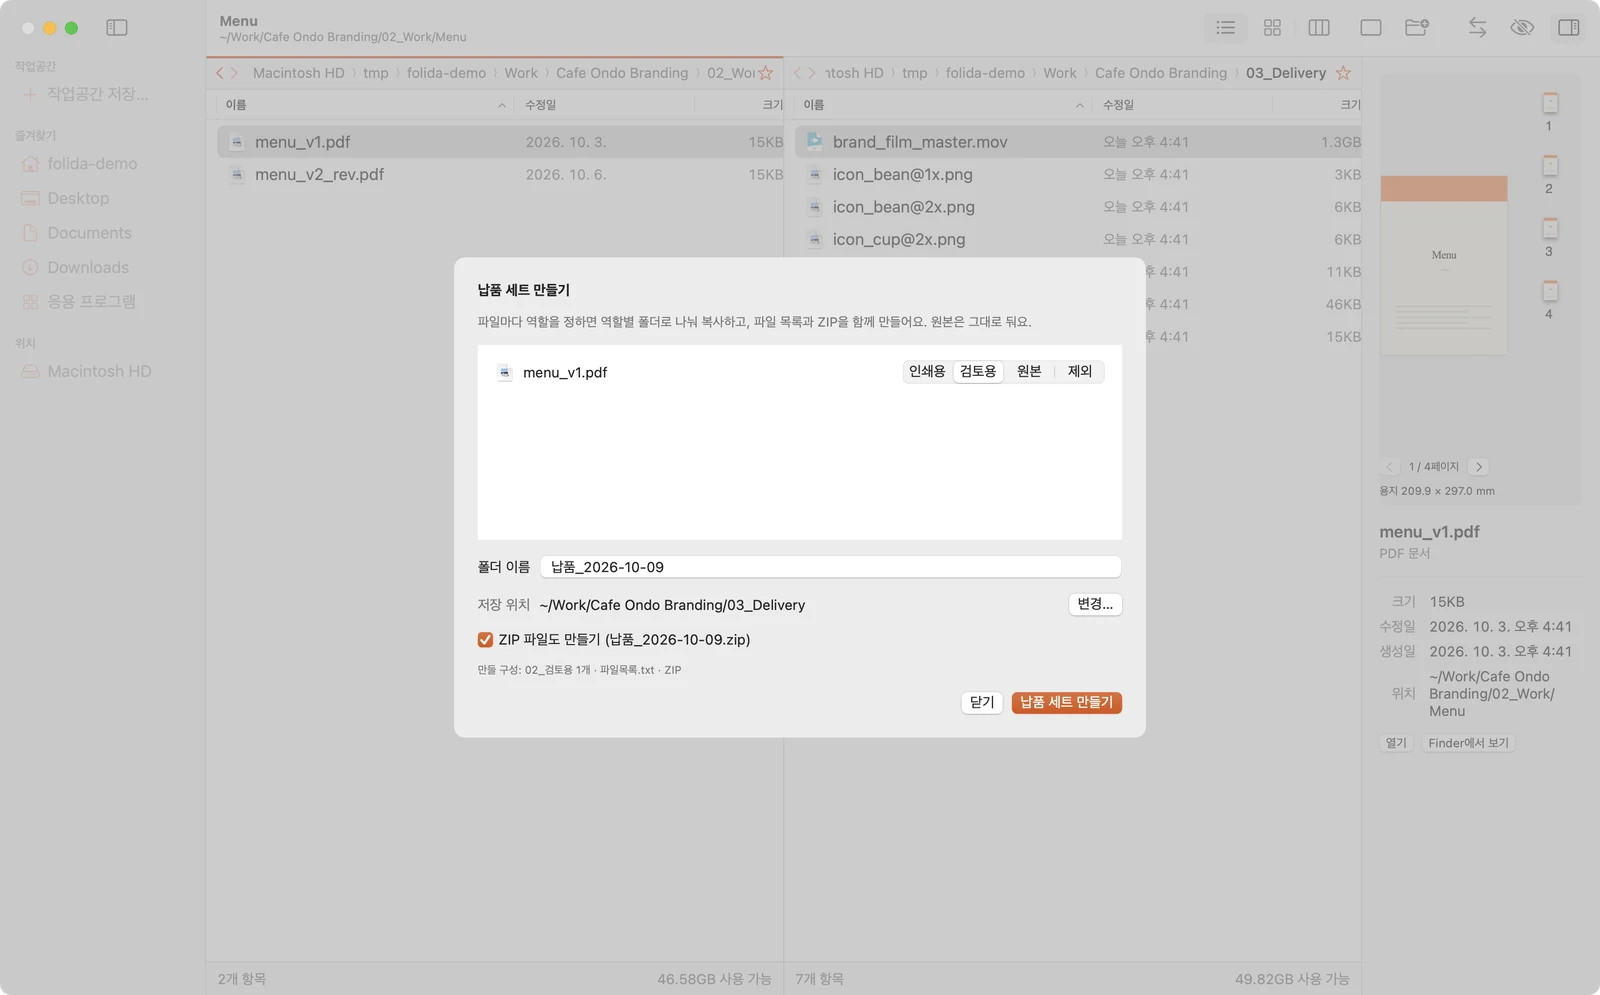Viewport: 1600px width, 995px height.
Task: Click the 폴더 이름 input field
Action: [x=830, y=567]
